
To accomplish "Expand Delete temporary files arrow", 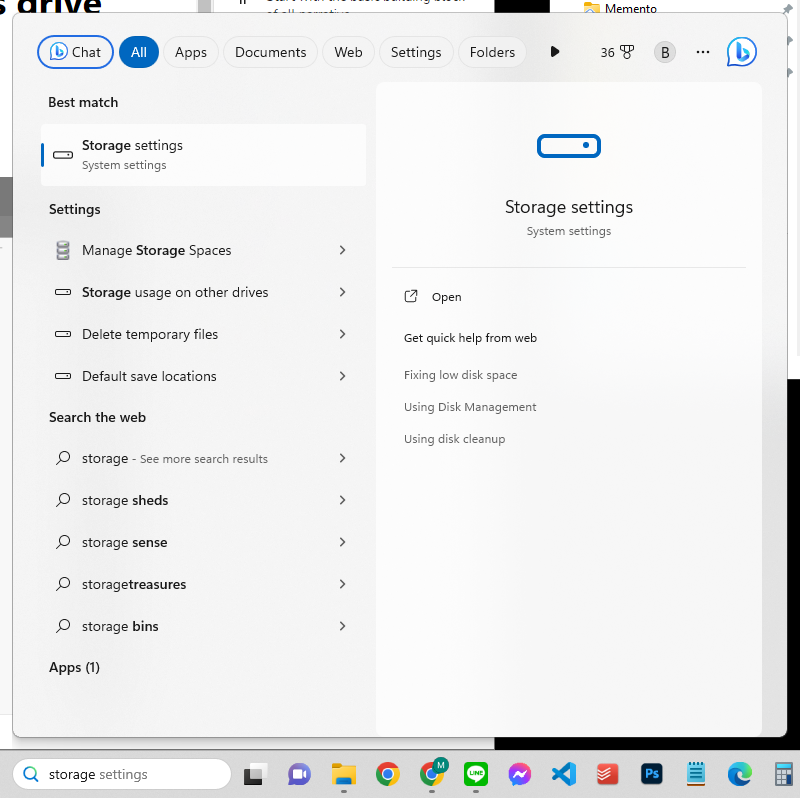I will [x=342, y=334].
